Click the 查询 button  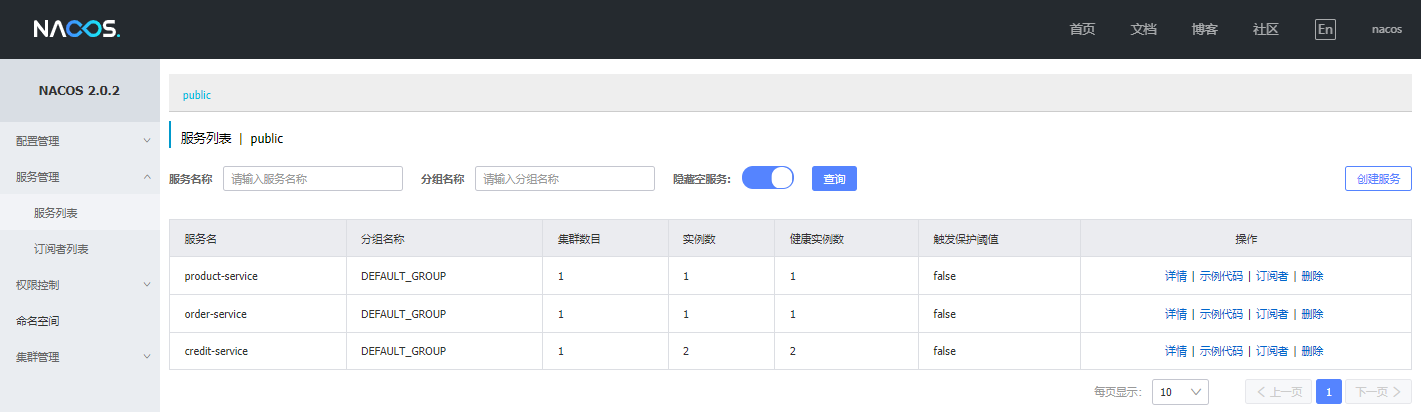834,178
